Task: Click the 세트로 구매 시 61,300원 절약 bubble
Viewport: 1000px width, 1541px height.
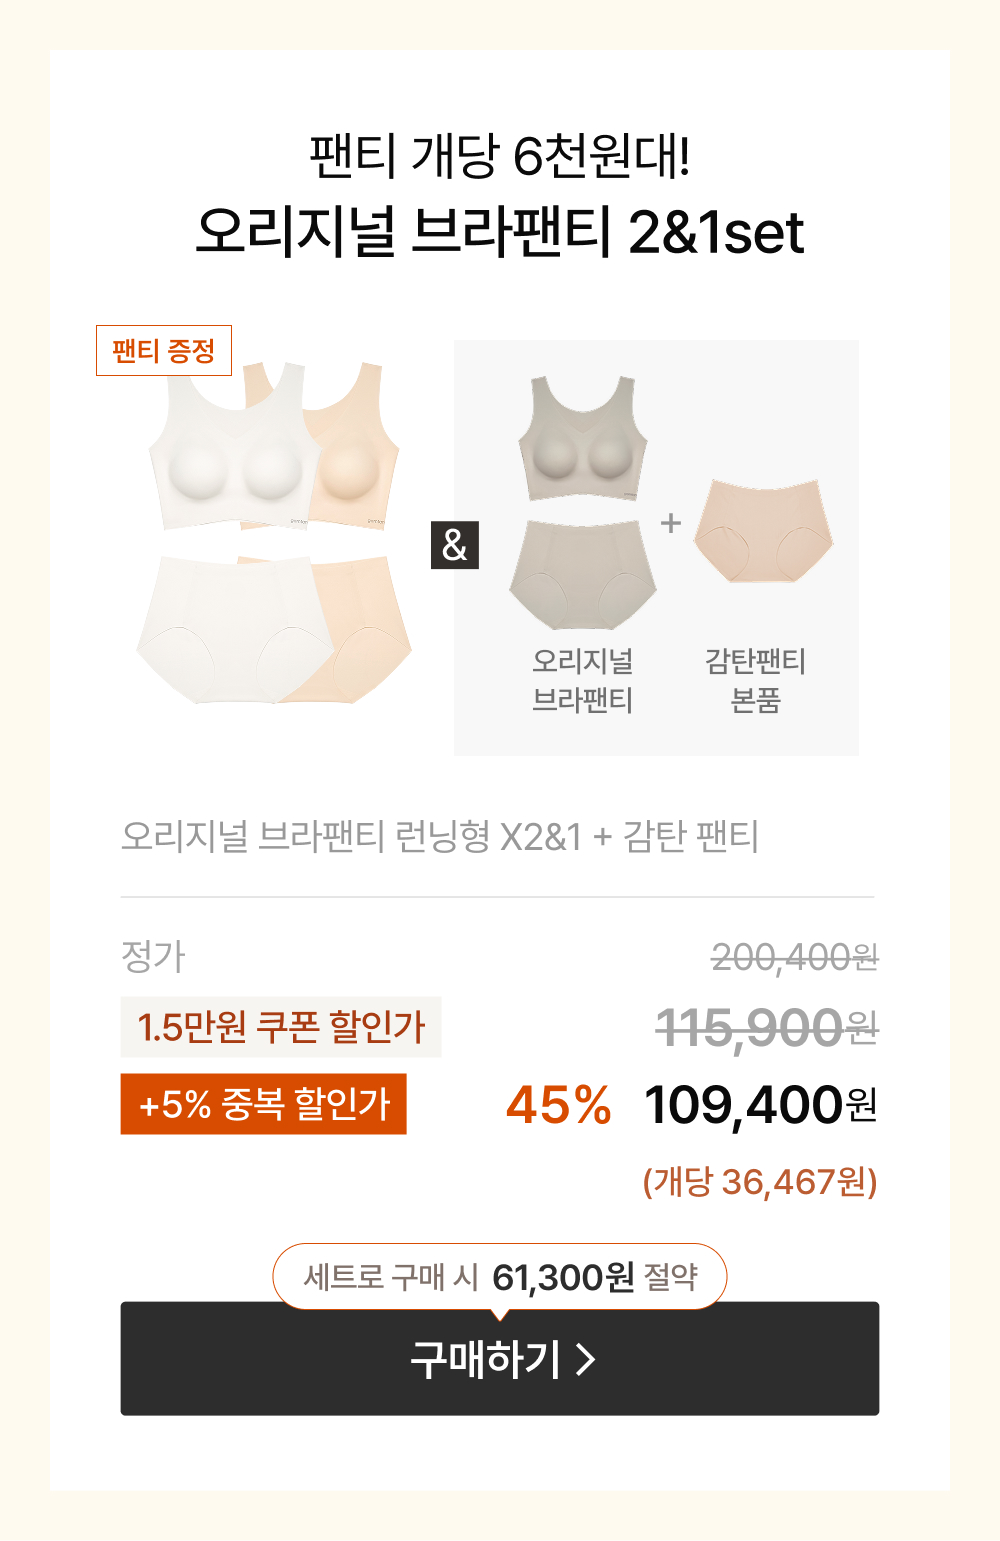Action: 500,1276
